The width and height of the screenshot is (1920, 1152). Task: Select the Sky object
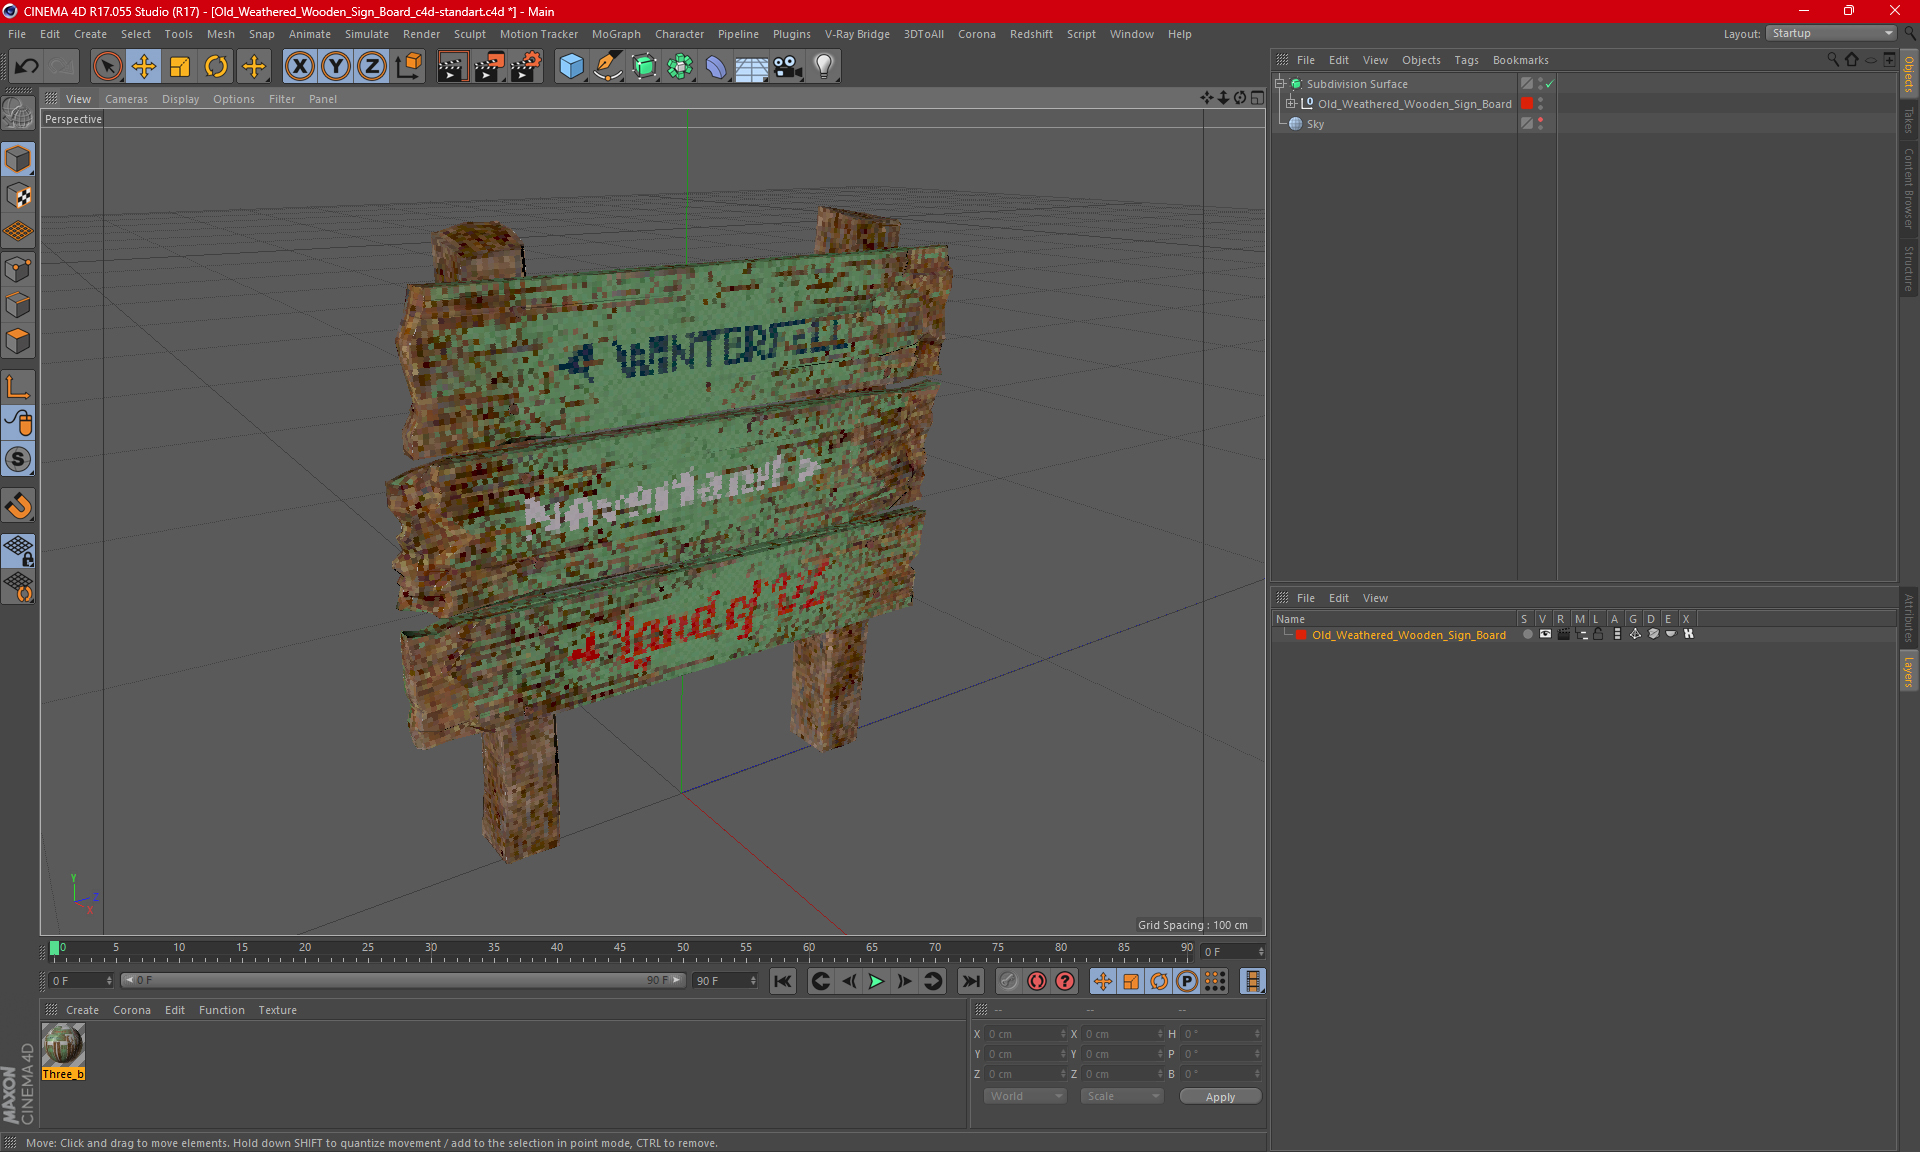(1315, 124)
